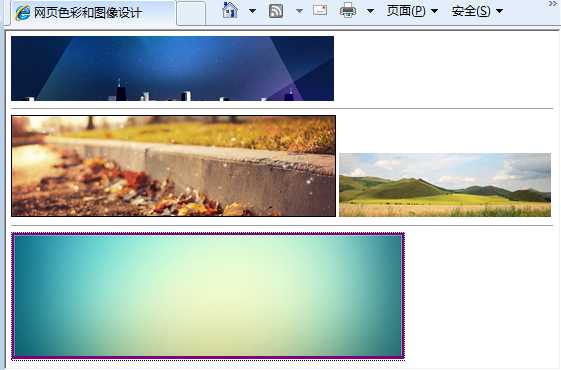This screenshot has height=370, width=561.
Task: Go to the home page icon
Action: (230, 10)
